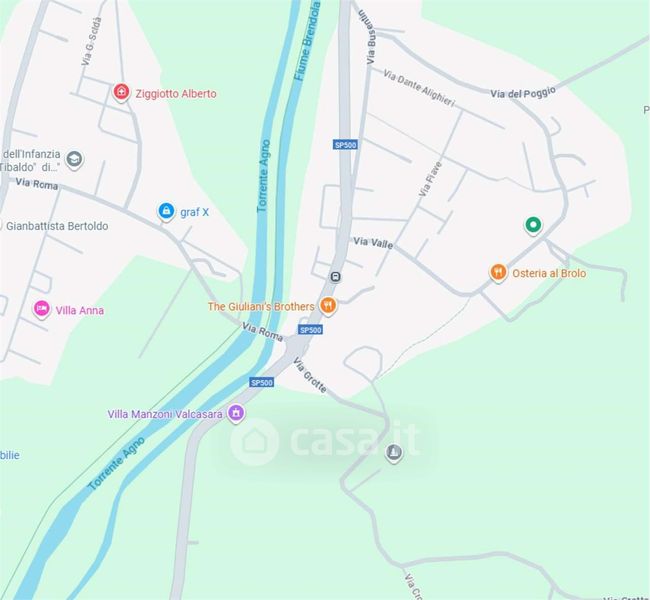This screenshot has height=600, width=650.
Task: Click the red Ziggiotto Alberto home pin
Action: (x=121, y=92)
